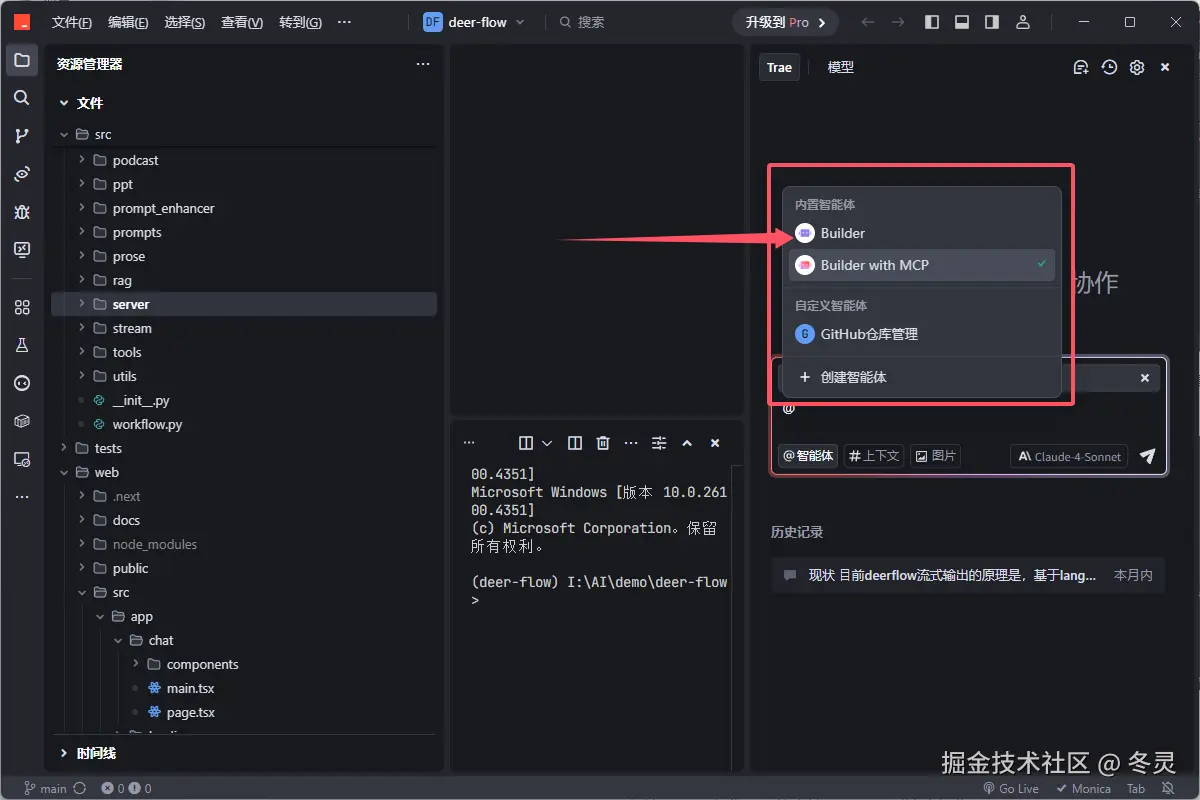The width and height of the screenshot is (1200, 800).
Task: Open the Search view in activity bar
Action: 21,98
